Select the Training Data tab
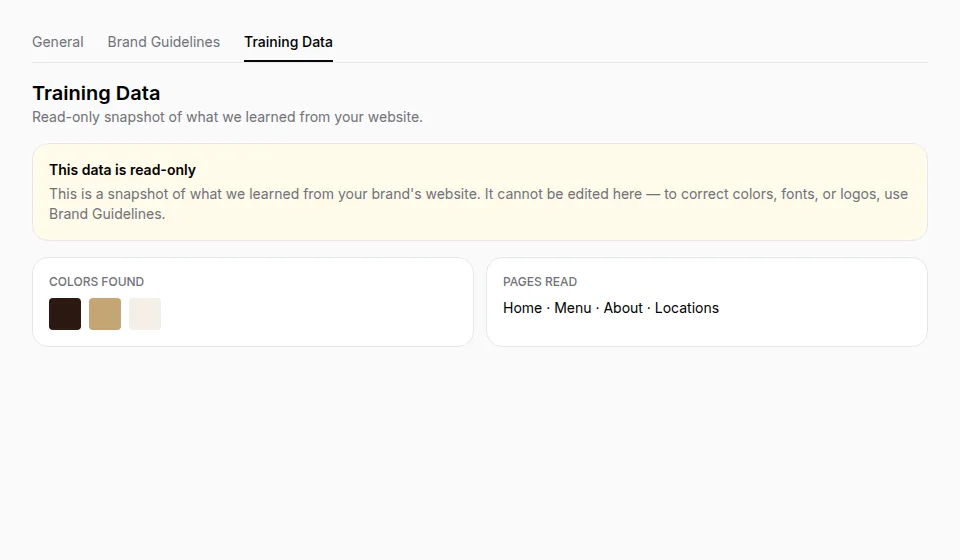 click(288, 42)
